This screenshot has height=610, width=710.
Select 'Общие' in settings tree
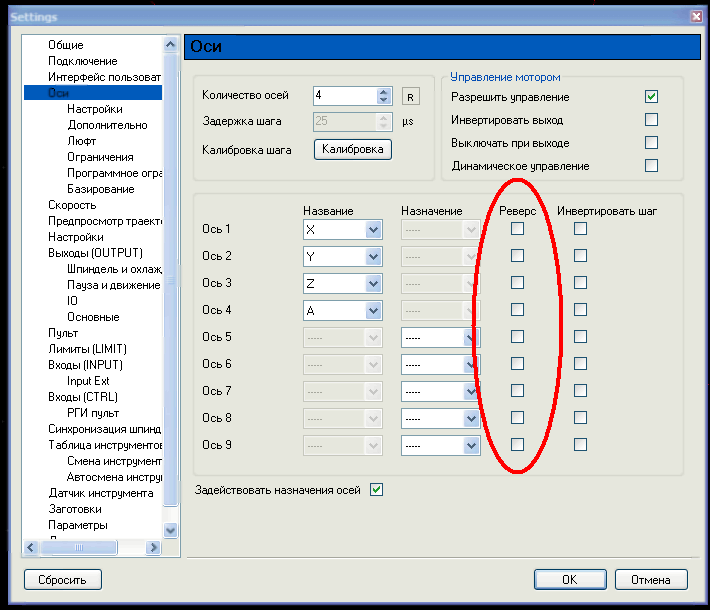[x=66, y=45]
